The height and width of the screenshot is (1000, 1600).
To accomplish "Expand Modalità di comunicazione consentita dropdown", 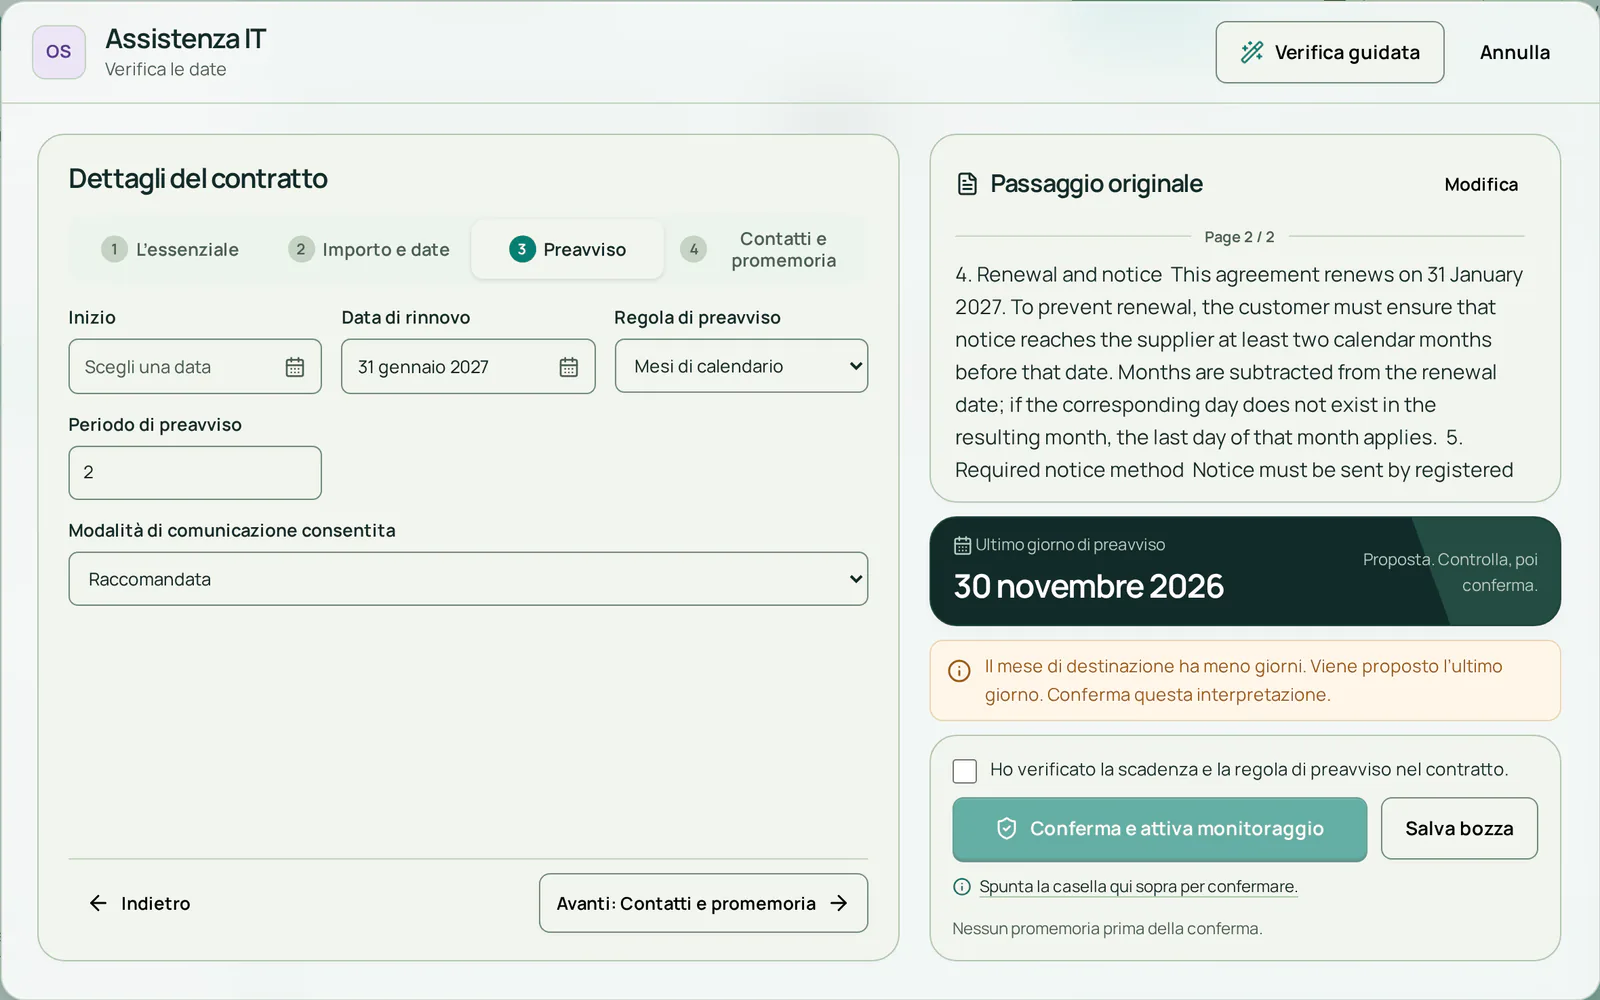I will 468,579.
